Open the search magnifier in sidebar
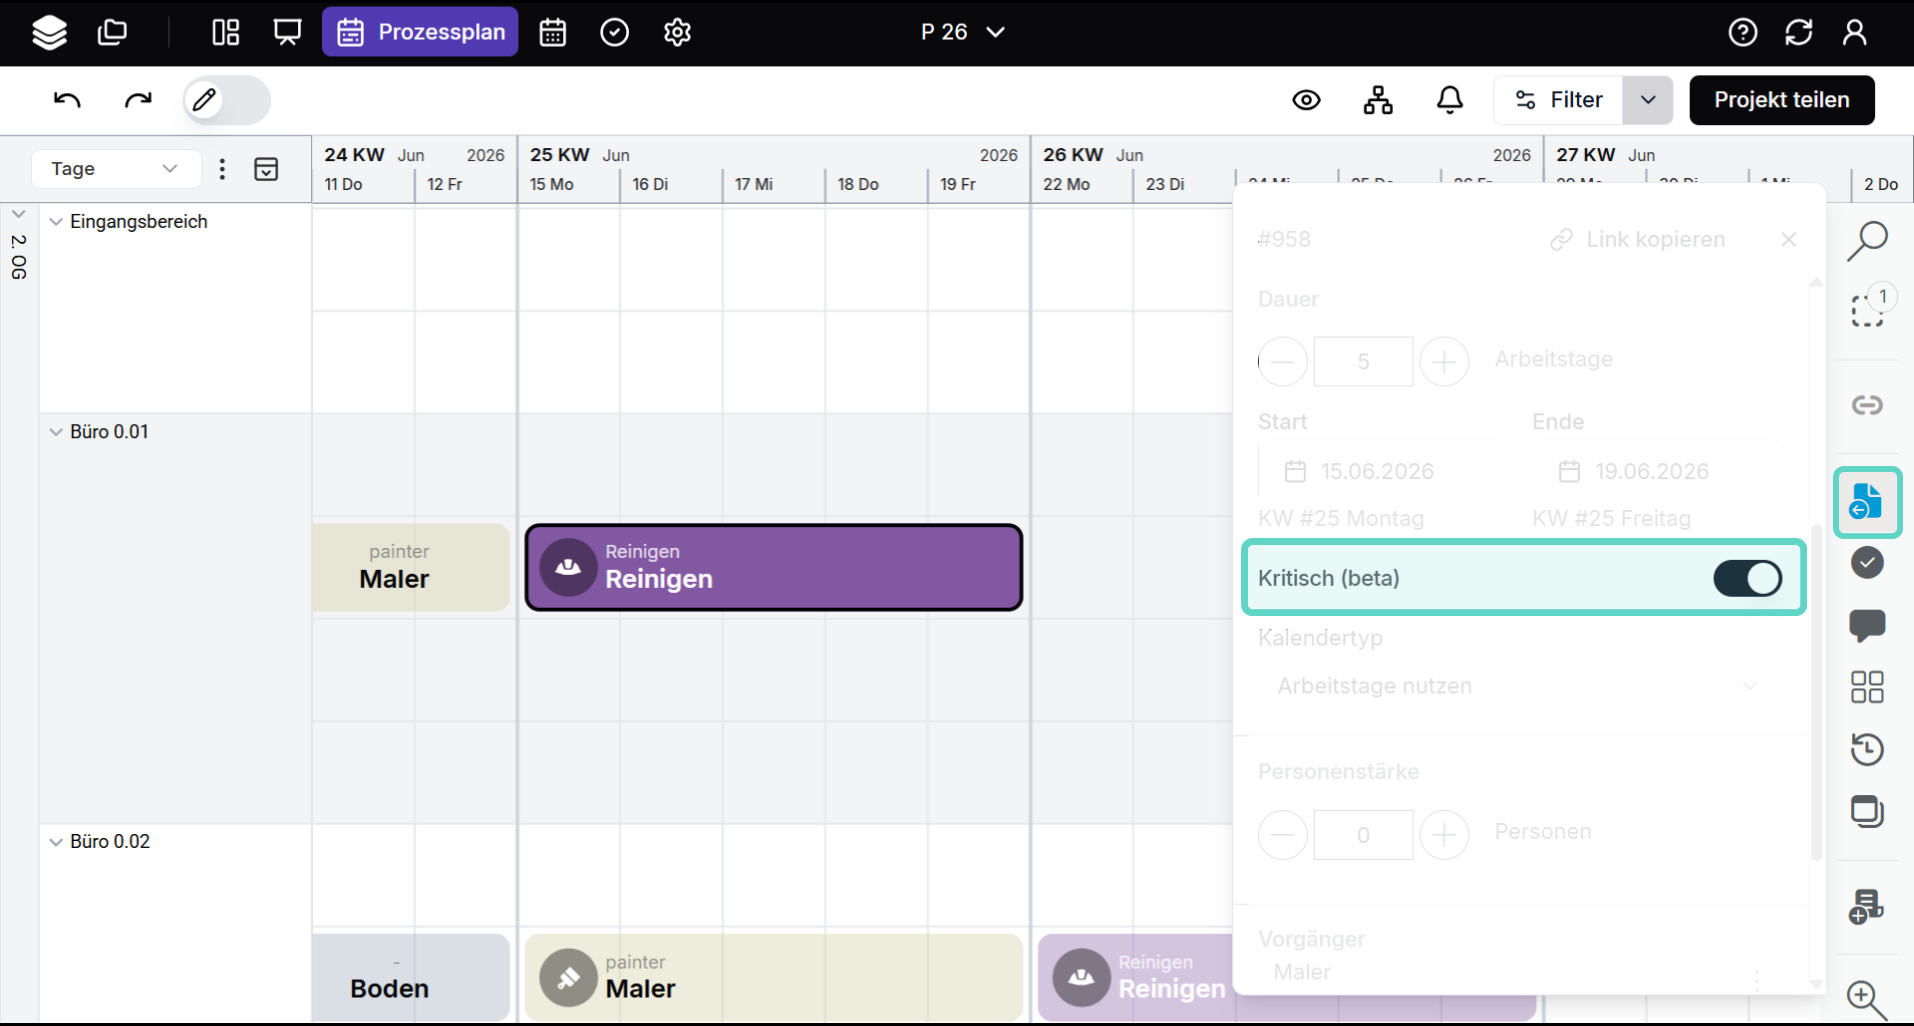Image resolution: width=1914 pixels, height=1026 pixels. [x=1866, y=241]
